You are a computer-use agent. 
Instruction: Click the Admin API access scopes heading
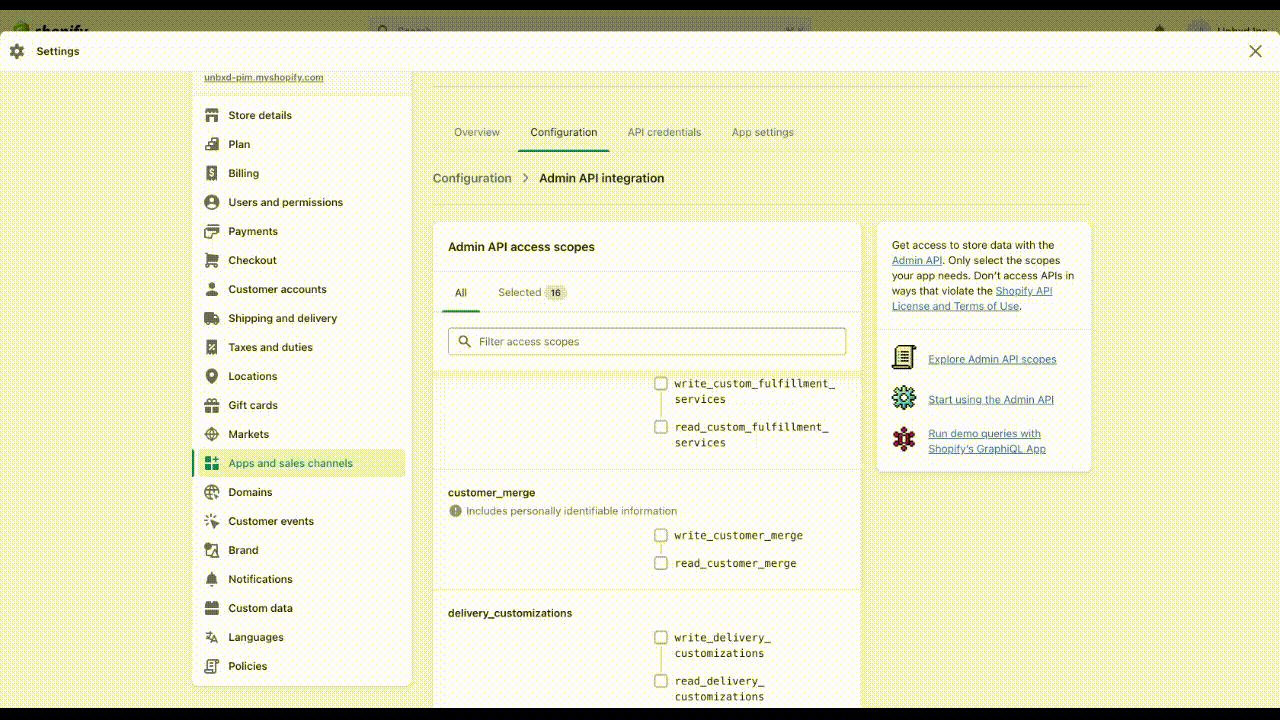(x=521, y=247)
